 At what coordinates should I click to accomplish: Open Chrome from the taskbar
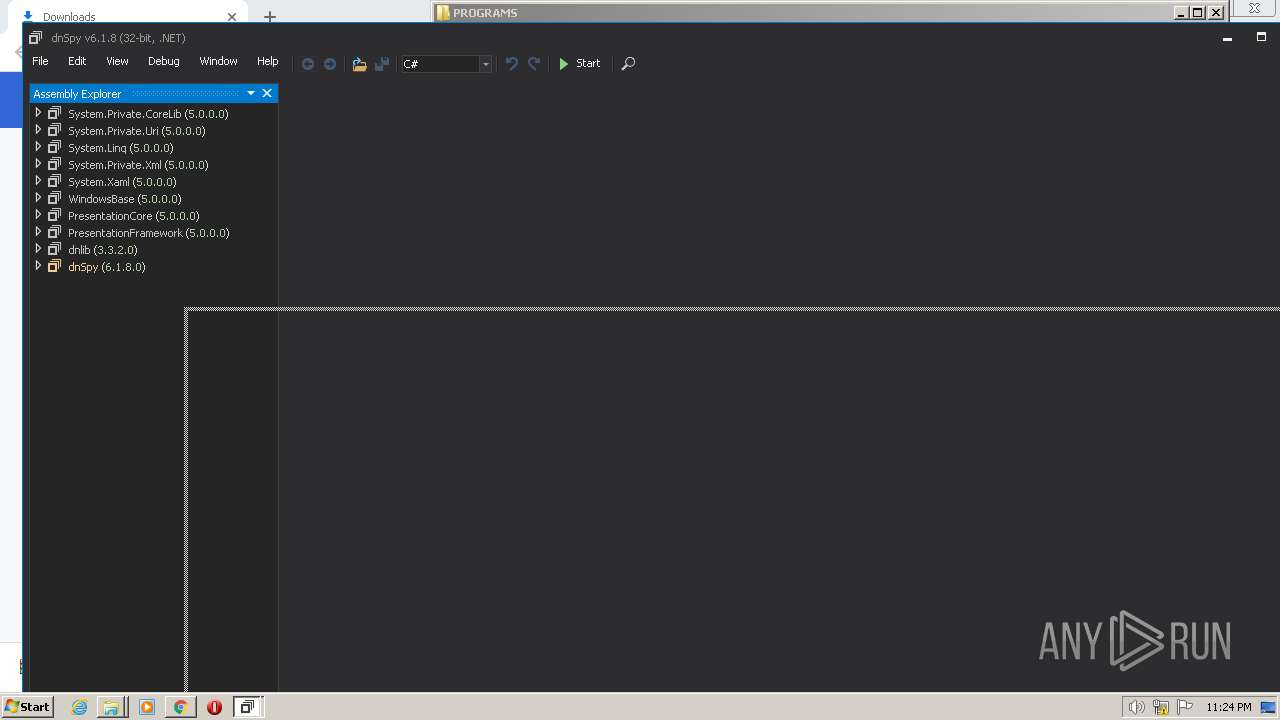[x=181, y=706]
